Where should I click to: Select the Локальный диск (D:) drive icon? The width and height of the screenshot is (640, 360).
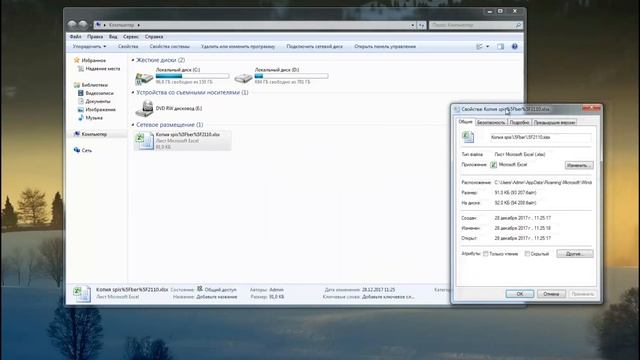click(x=243, y=77)
